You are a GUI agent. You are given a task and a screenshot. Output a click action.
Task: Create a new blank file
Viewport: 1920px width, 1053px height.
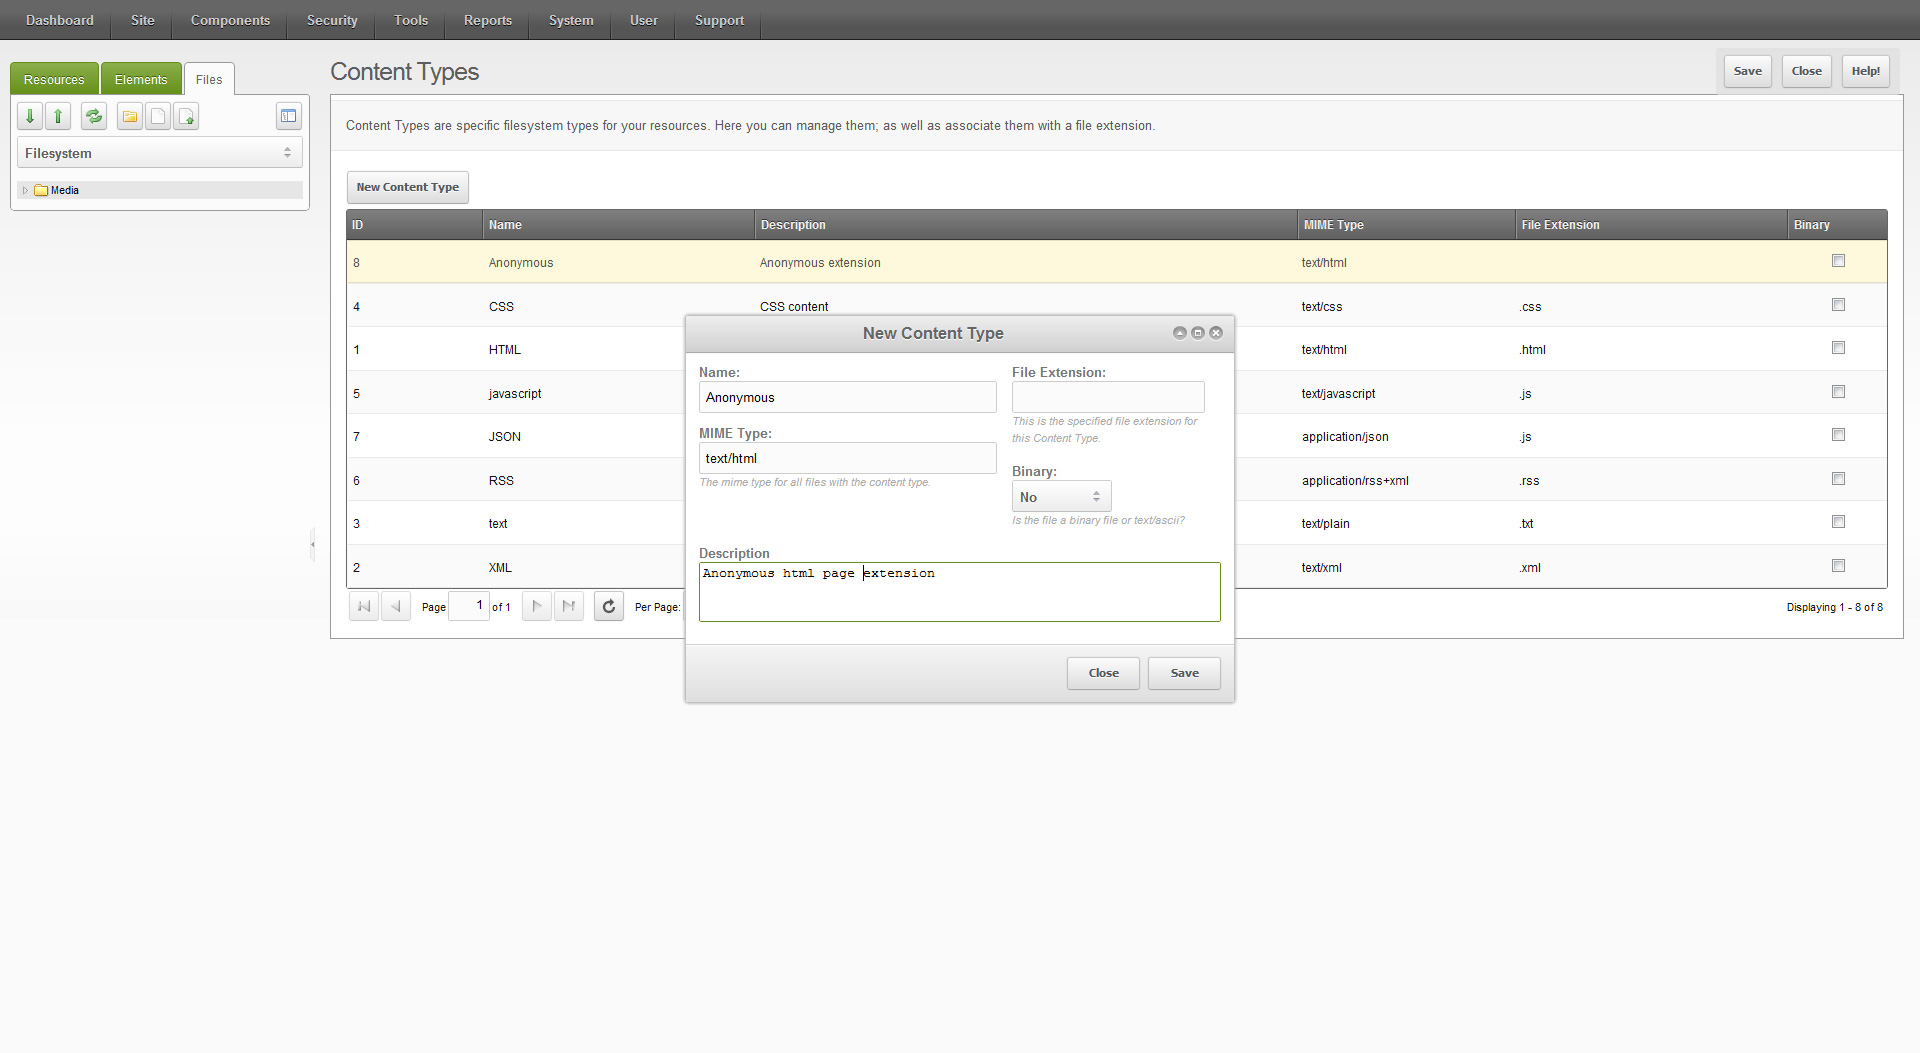coord(158,116)
